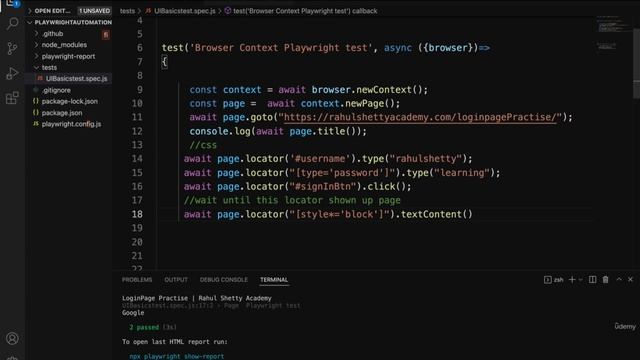This screenshot has width=640, height=360.
Task: Click line number 9 in gutter
Action: pyautogui.click(x=140, y=89)
